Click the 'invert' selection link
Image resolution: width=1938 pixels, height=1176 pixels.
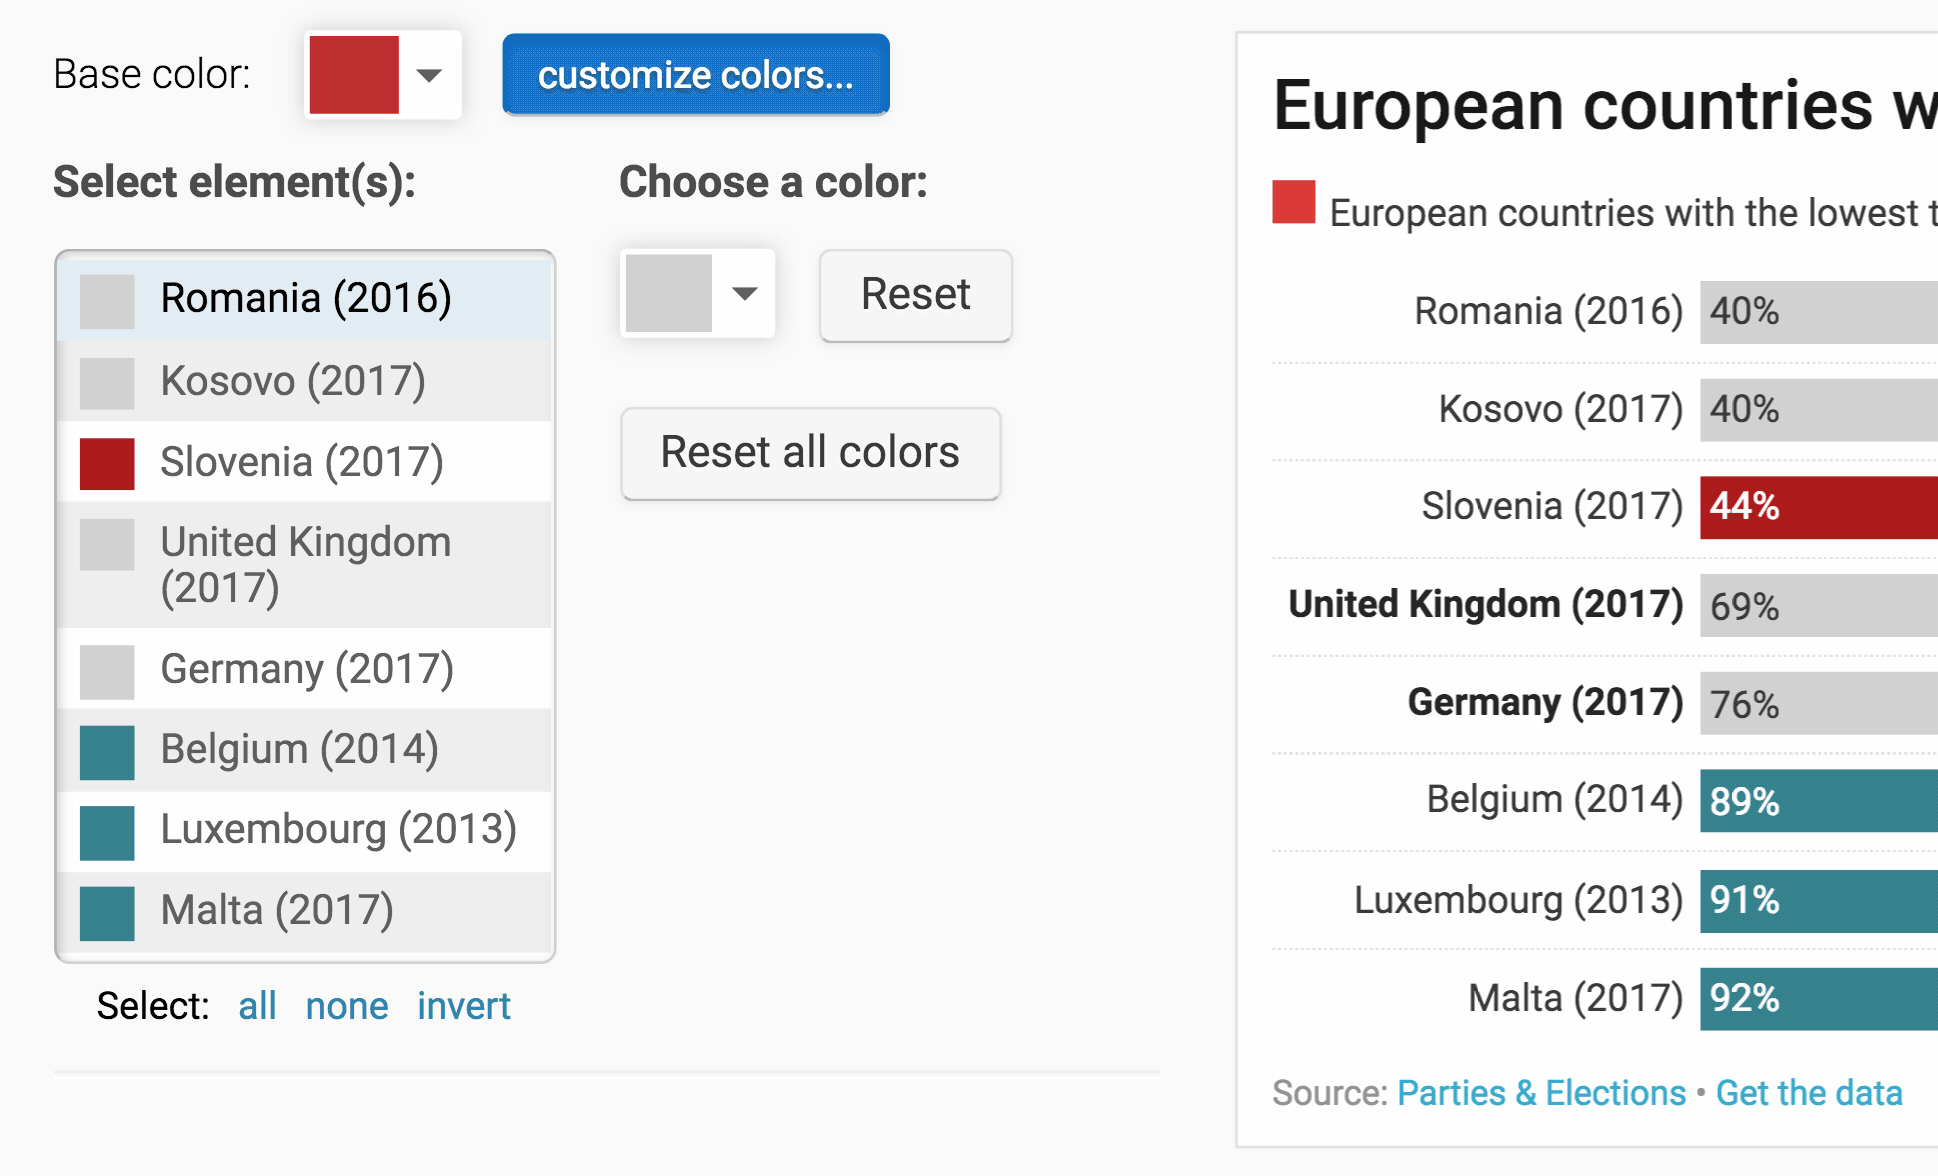(464, 1006)
